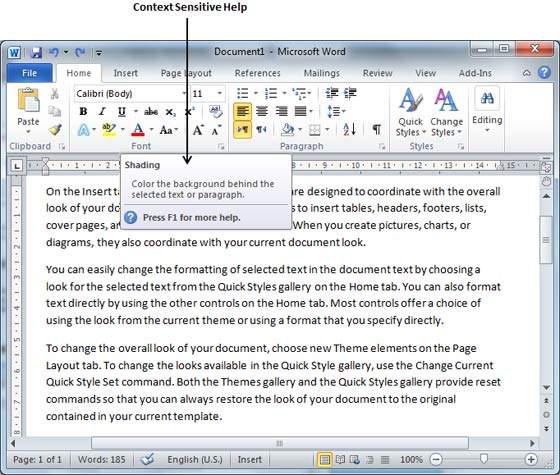Click the Save icon in Quick Access Toolbar
This screenshot has height=475, width=560.
36,53
